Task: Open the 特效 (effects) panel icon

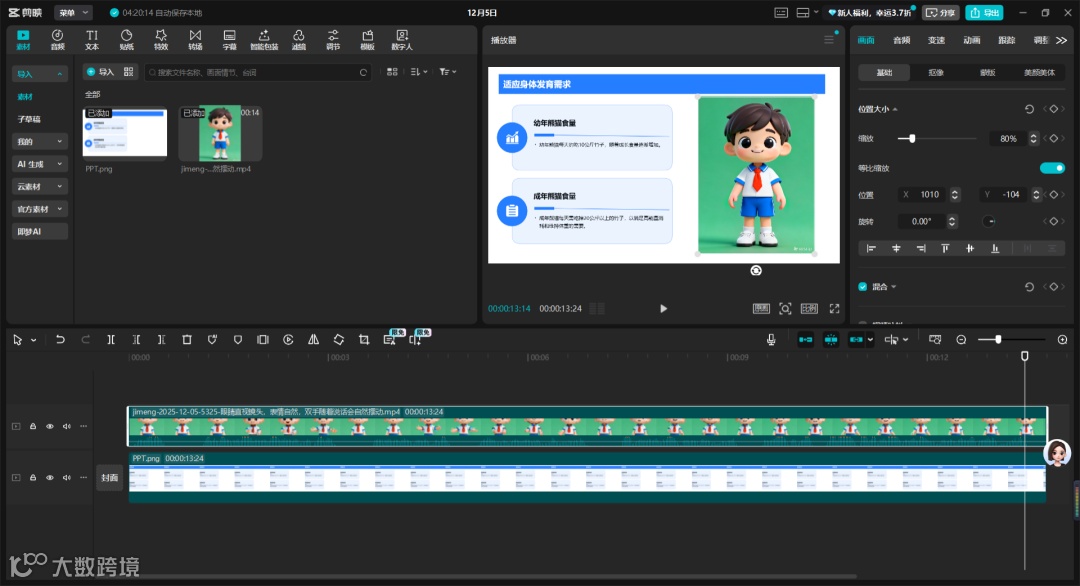Action: [160, 39]
